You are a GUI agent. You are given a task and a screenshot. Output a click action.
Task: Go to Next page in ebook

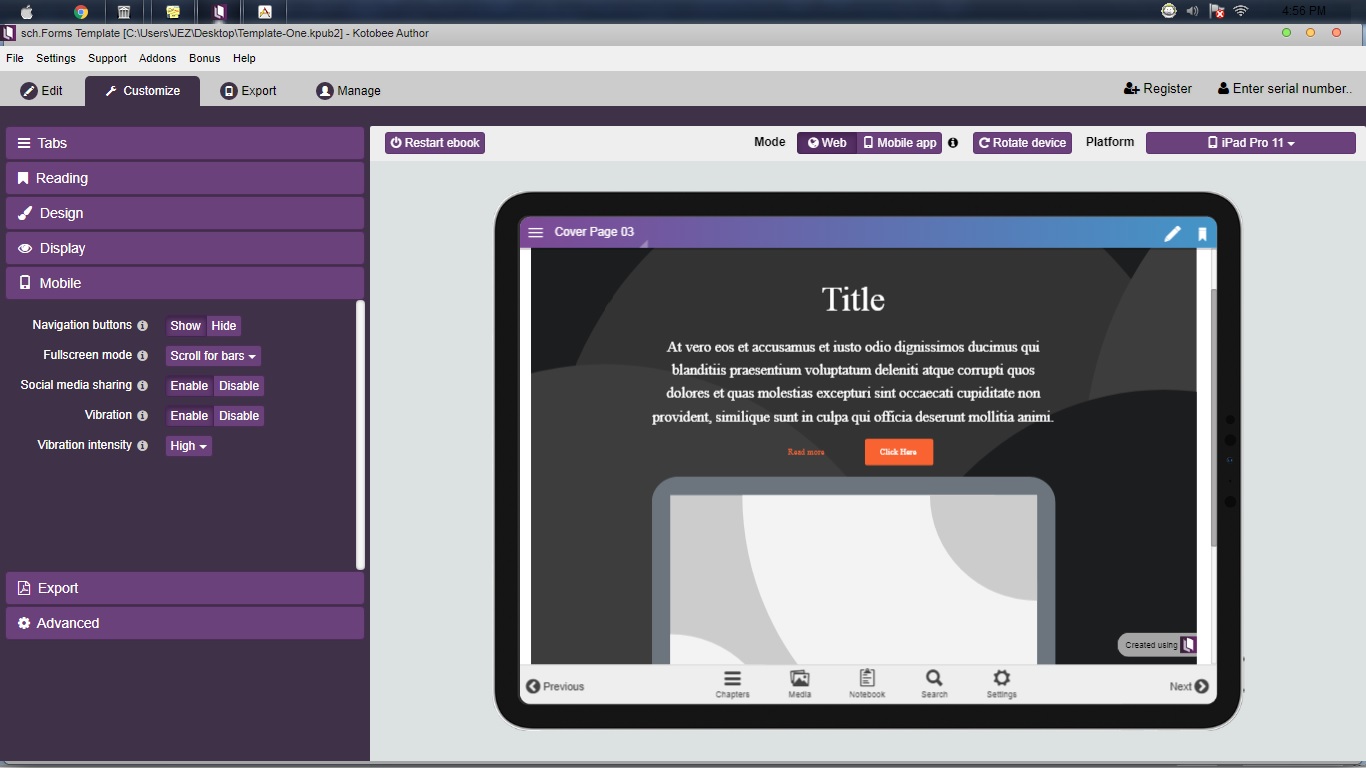coord(1189,686)
